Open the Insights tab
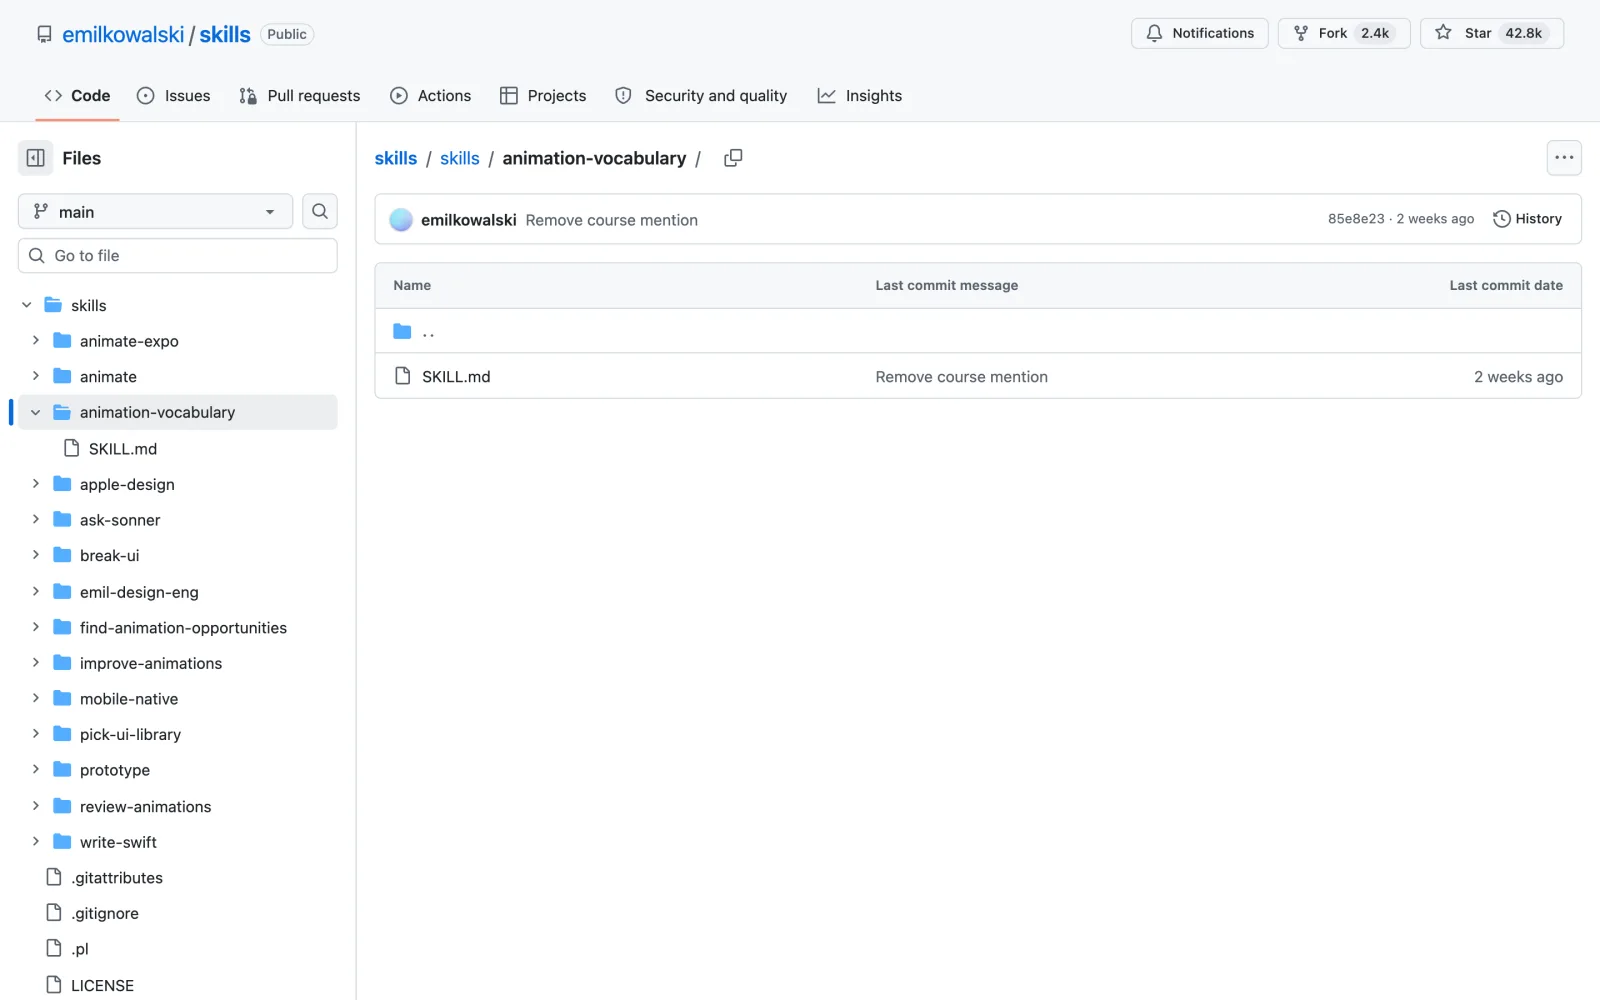The width and height of the screenshot is (1600, 1000). point(860,96)
